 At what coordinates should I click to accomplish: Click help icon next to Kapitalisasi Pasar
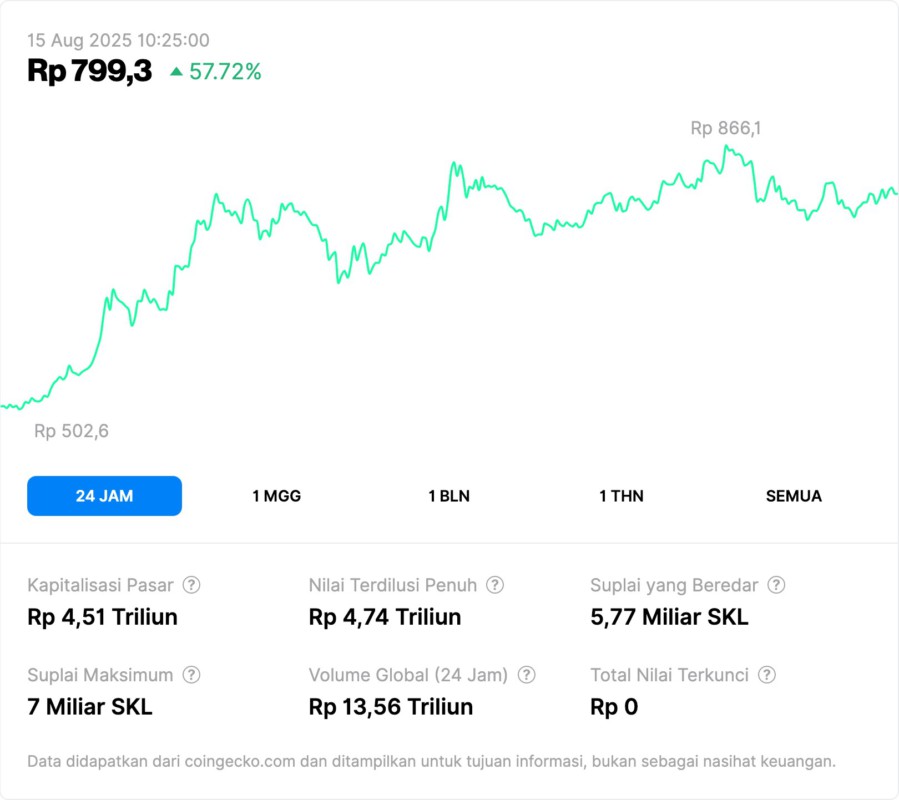click(x=192, y=585)
